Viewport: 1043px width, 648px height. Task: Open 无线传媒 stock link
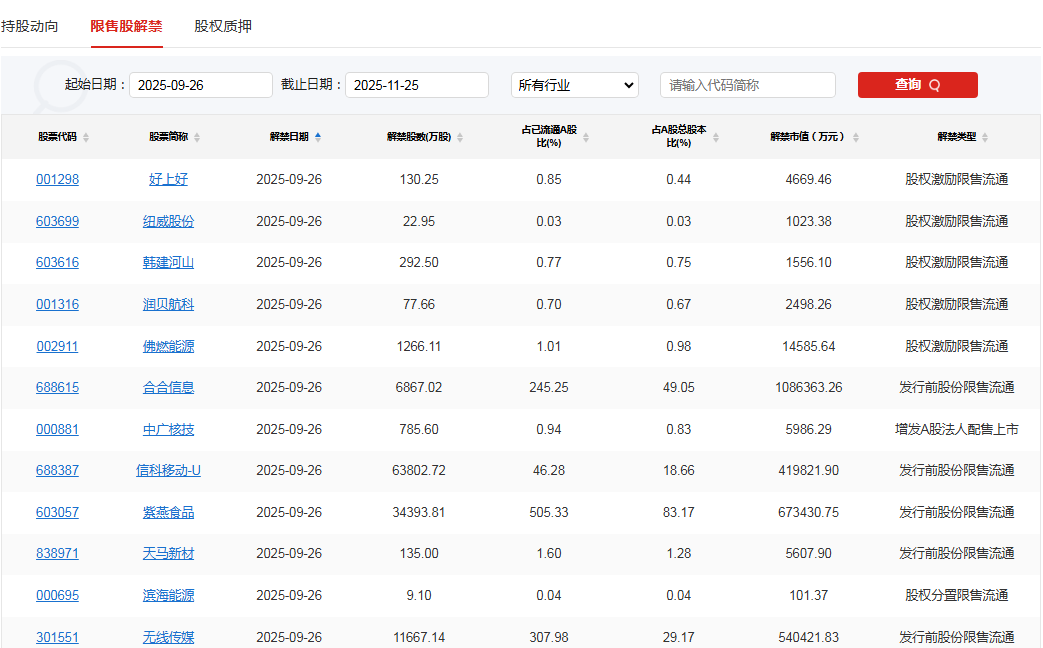point(168,638)
